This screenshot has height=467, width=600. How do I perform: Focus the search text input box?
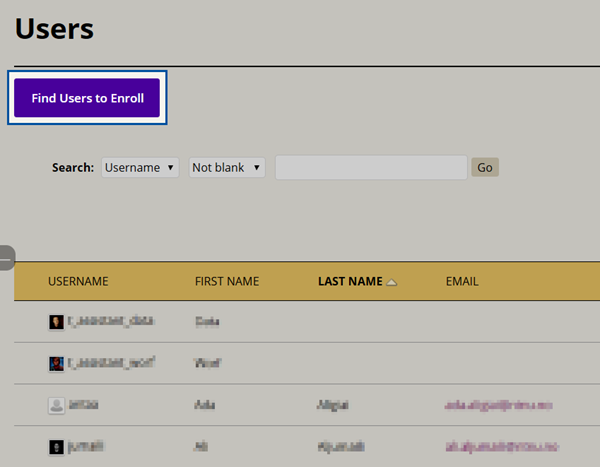[x=371, y=168]
